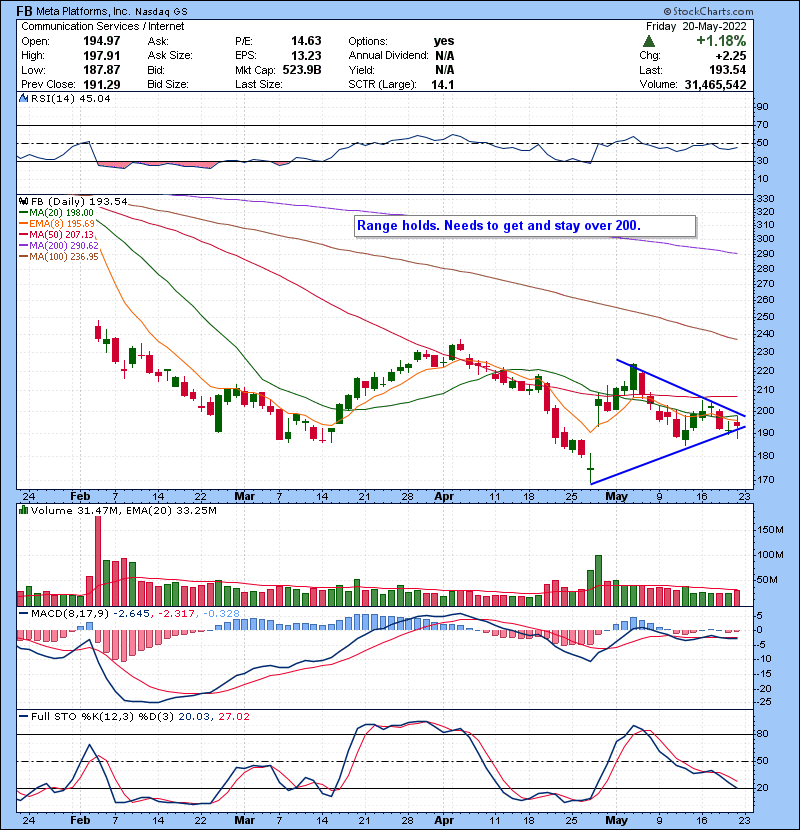Click the RSI 70 level axis label

762,125
